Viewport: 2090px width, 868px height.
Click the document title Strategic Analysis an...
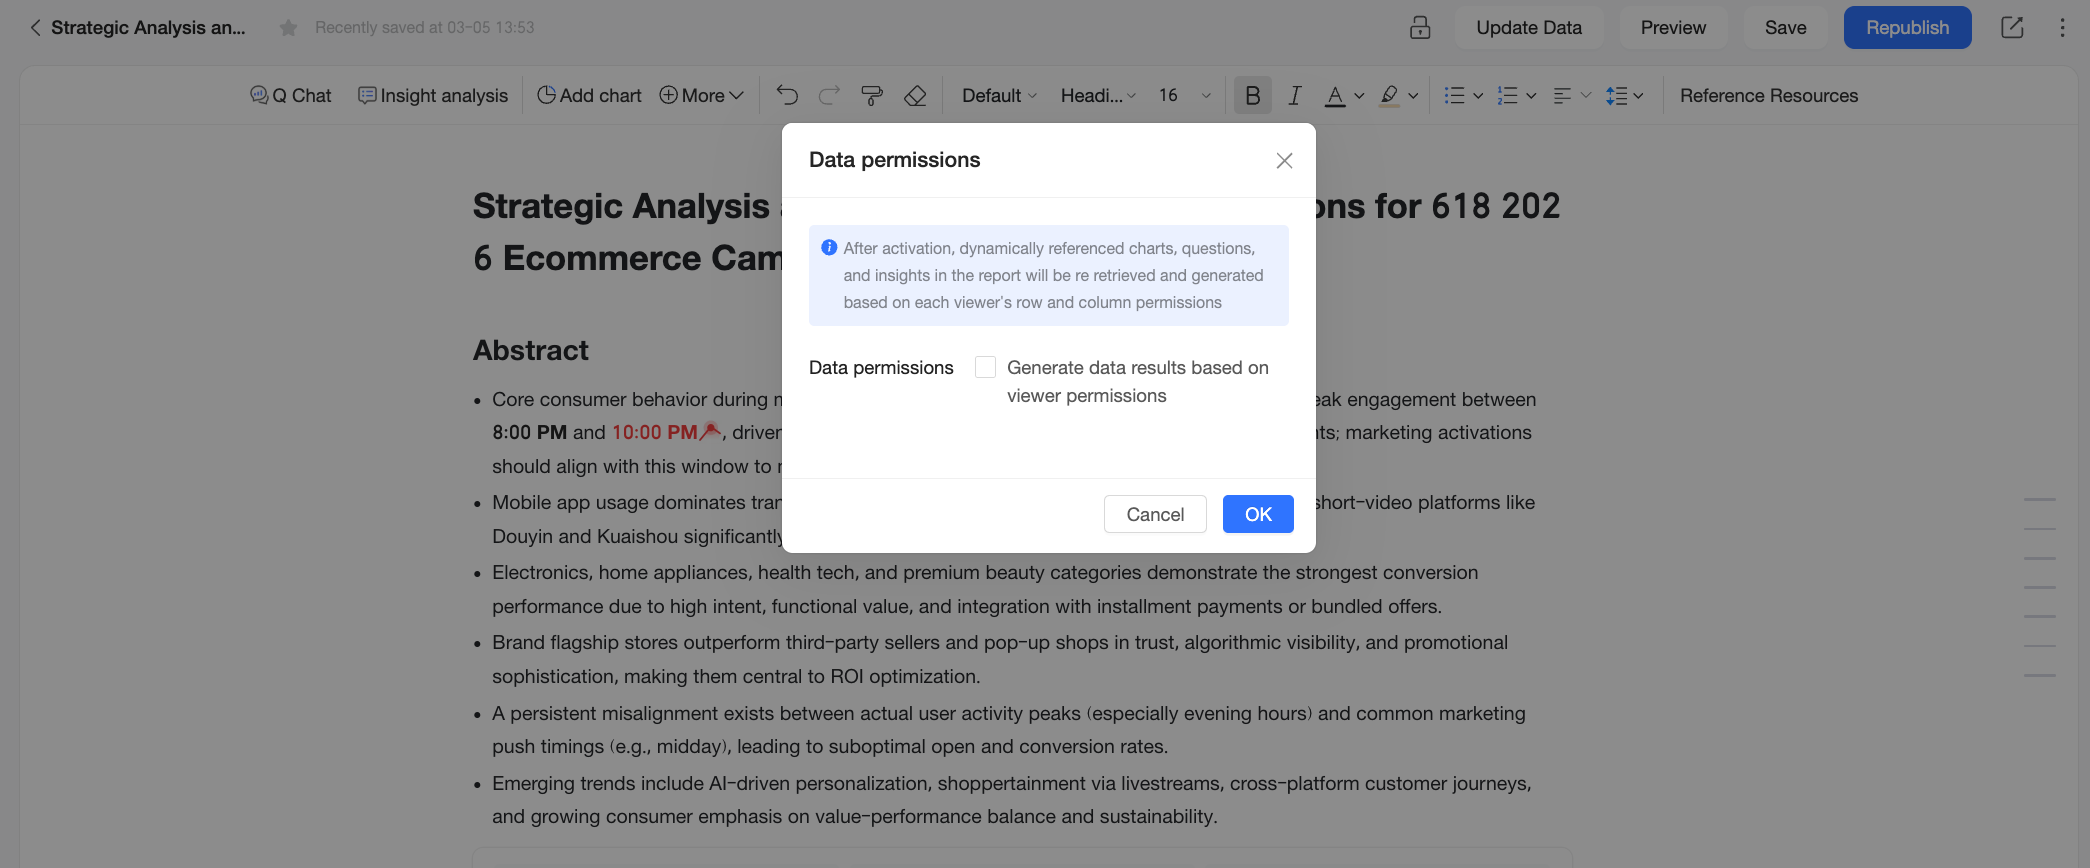pos(148,28)
